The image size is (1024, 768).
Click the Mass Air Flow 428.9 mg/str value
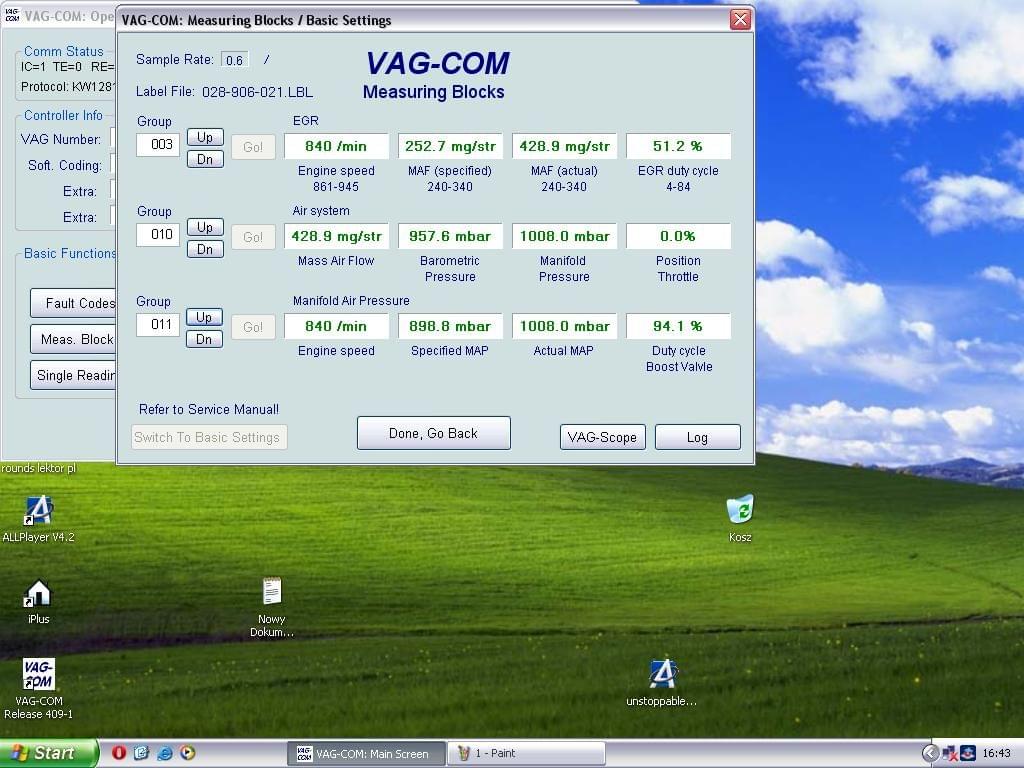336,236
